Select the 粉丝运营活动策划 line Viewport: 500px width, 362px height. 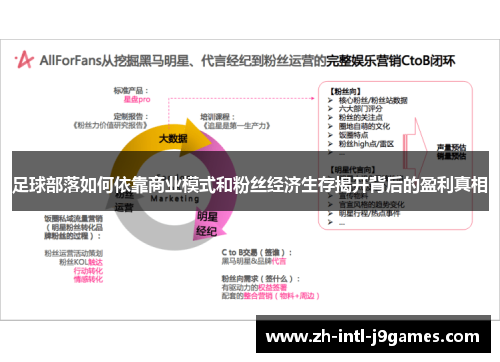point(74,253)
